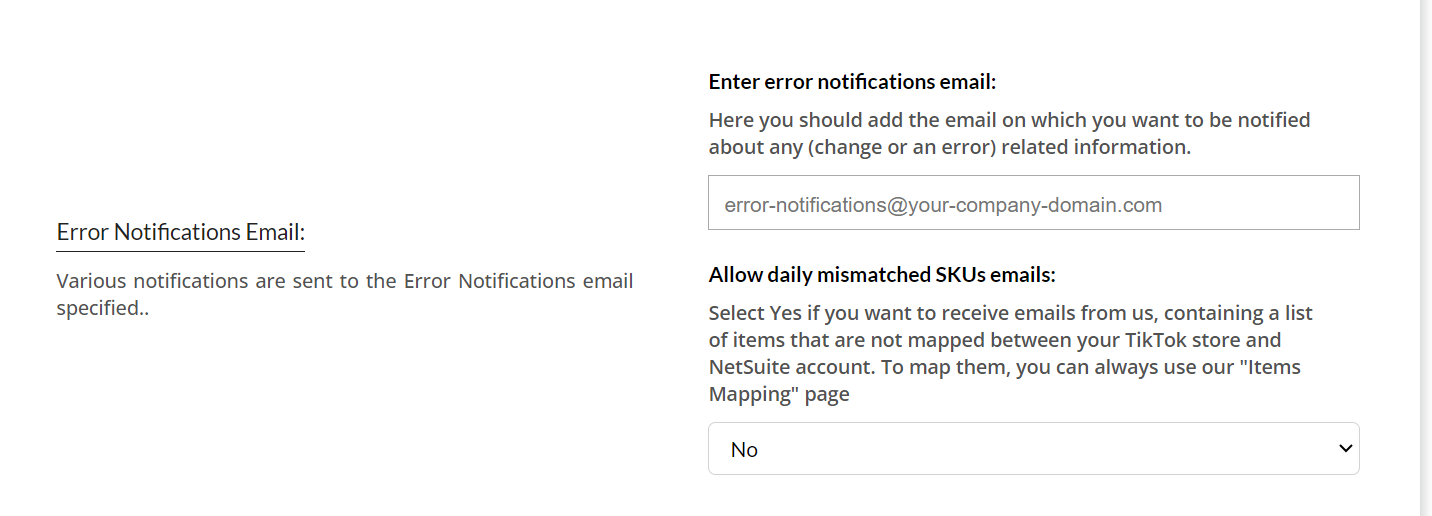Click the page's vertical scrollbar on the right
This screenshot has width=1432, height=516.
1426,258
